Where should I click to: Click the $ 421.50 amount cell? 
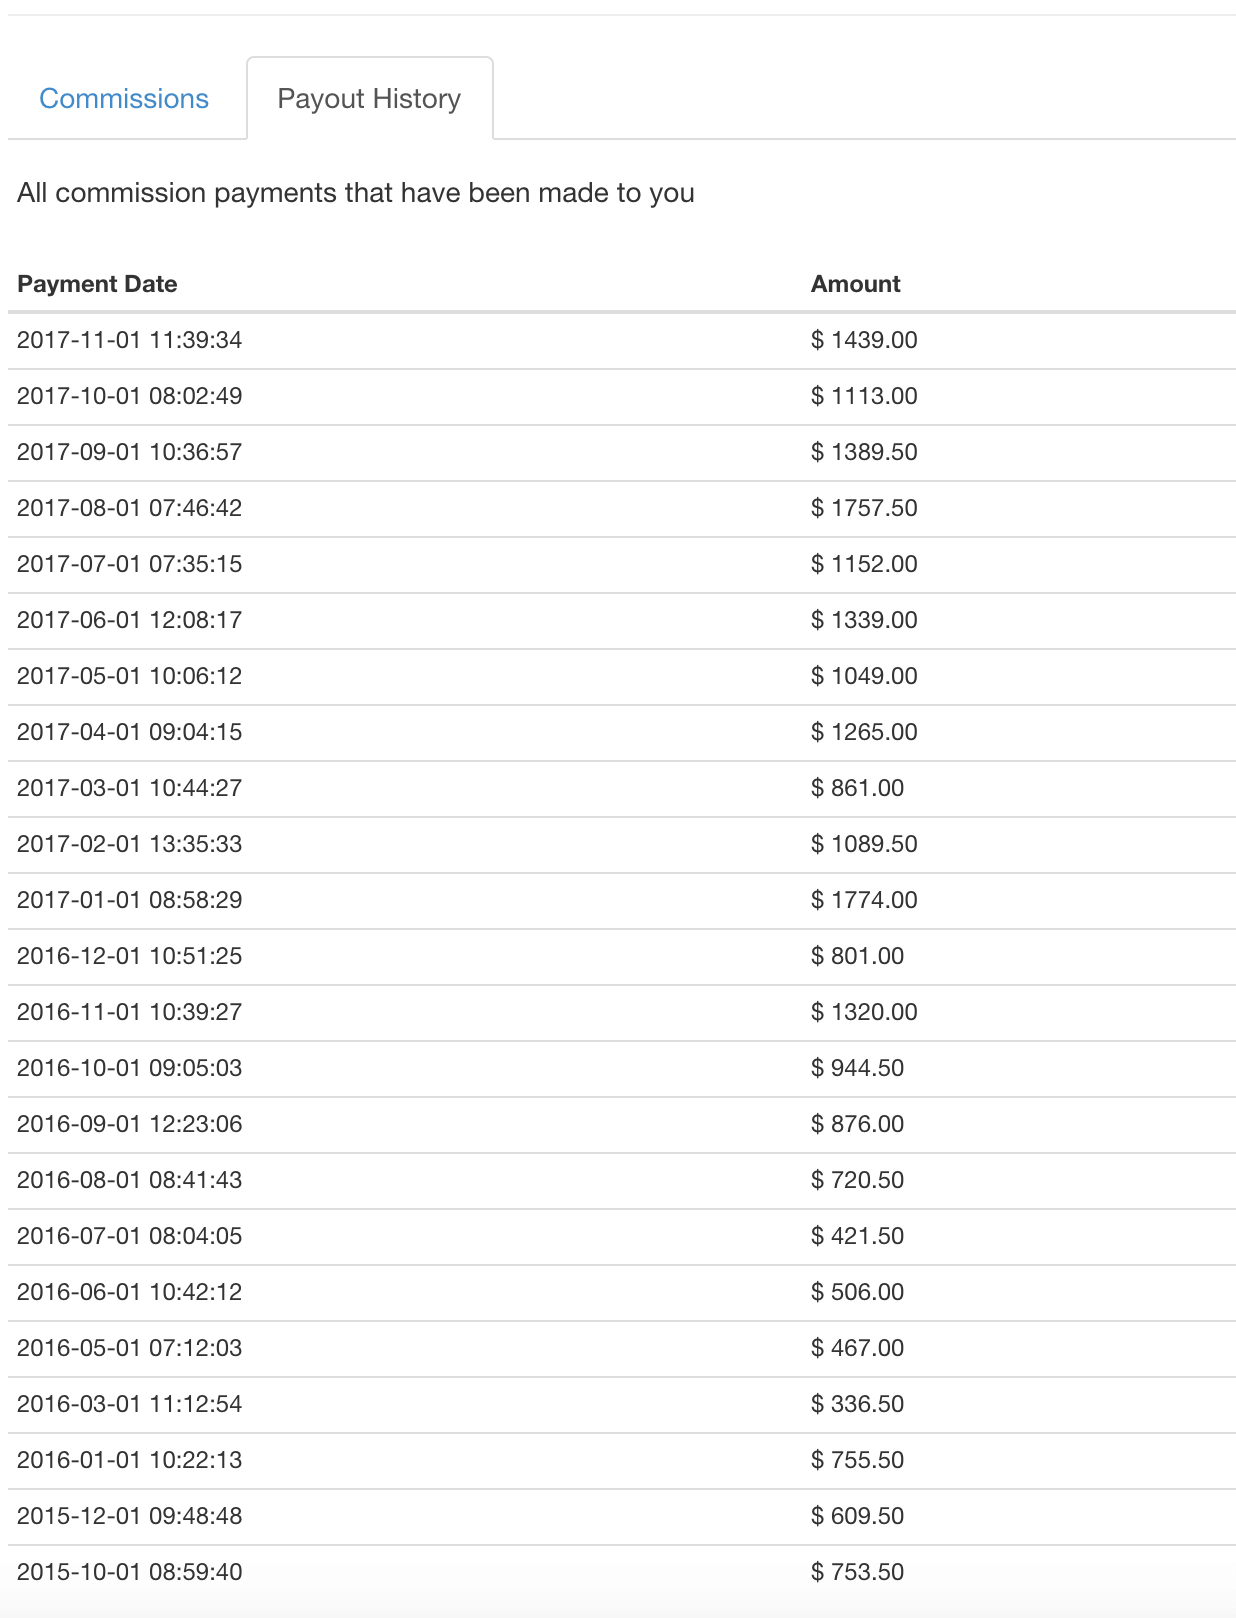pyautogui.click(x=857, y=1236)
